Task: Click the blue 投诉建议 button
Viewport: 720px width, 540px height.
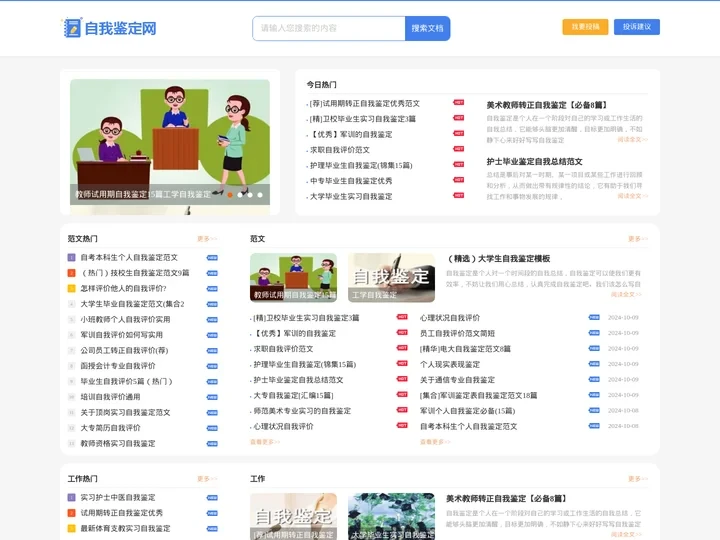Action: coord(636,27)
